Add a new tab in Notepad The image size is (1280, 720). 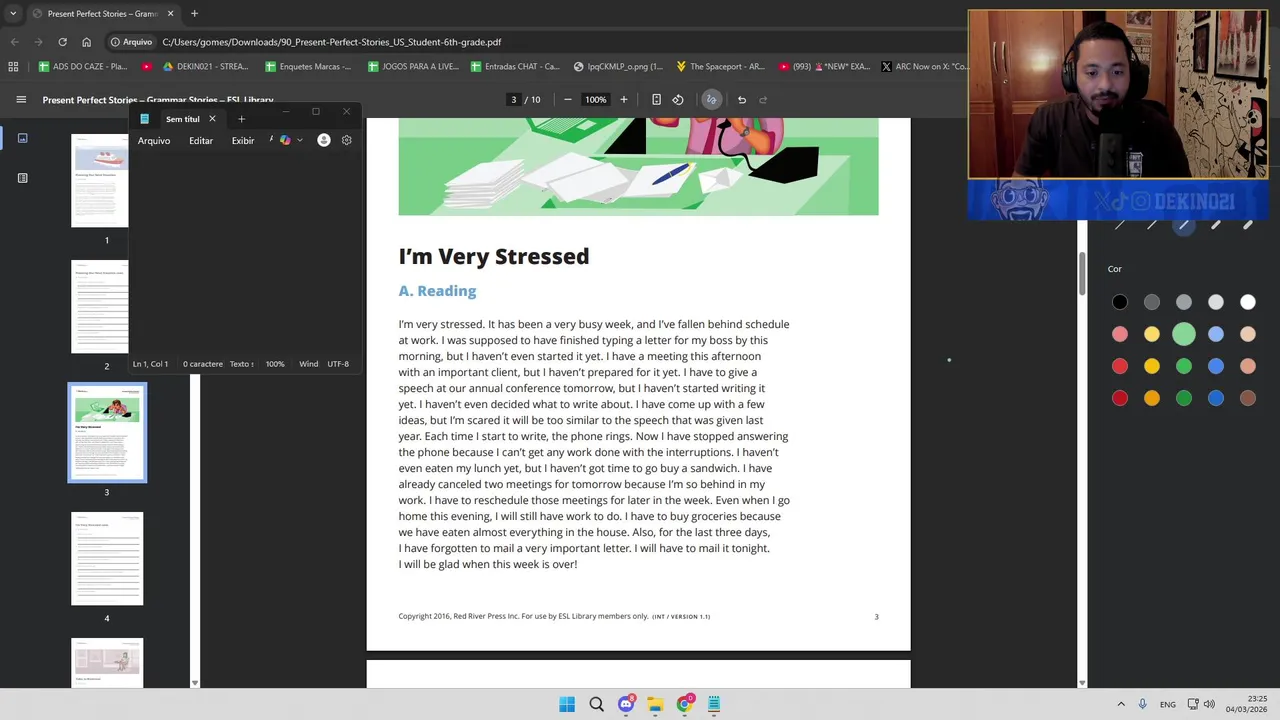click(241, 119)
